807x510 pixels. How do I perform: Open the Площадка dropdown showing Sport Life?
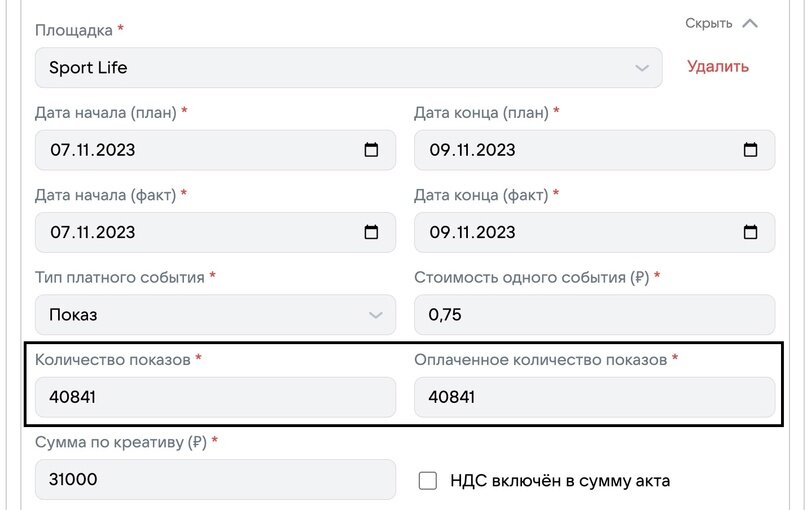pyautogui.click(x=340, y=68)
